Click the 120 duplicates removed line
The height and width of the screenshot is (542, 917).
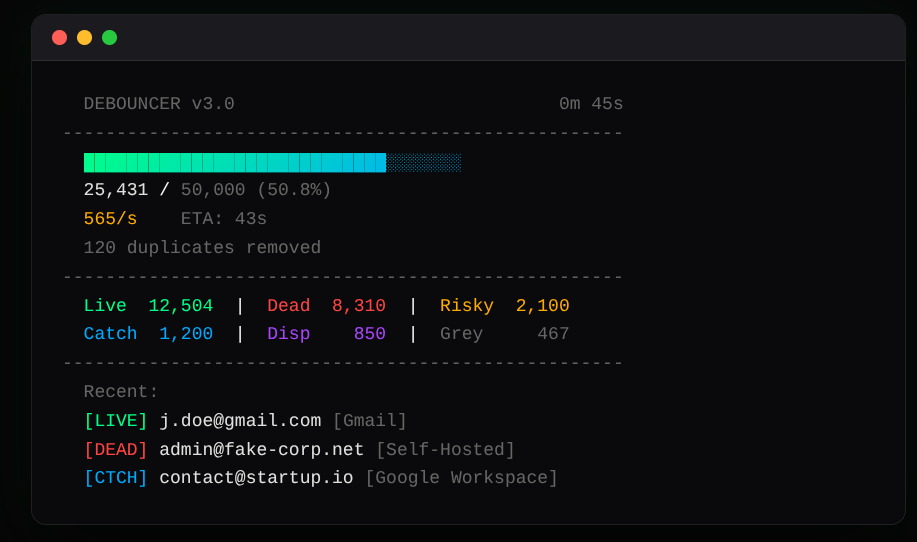coord(202,247)
